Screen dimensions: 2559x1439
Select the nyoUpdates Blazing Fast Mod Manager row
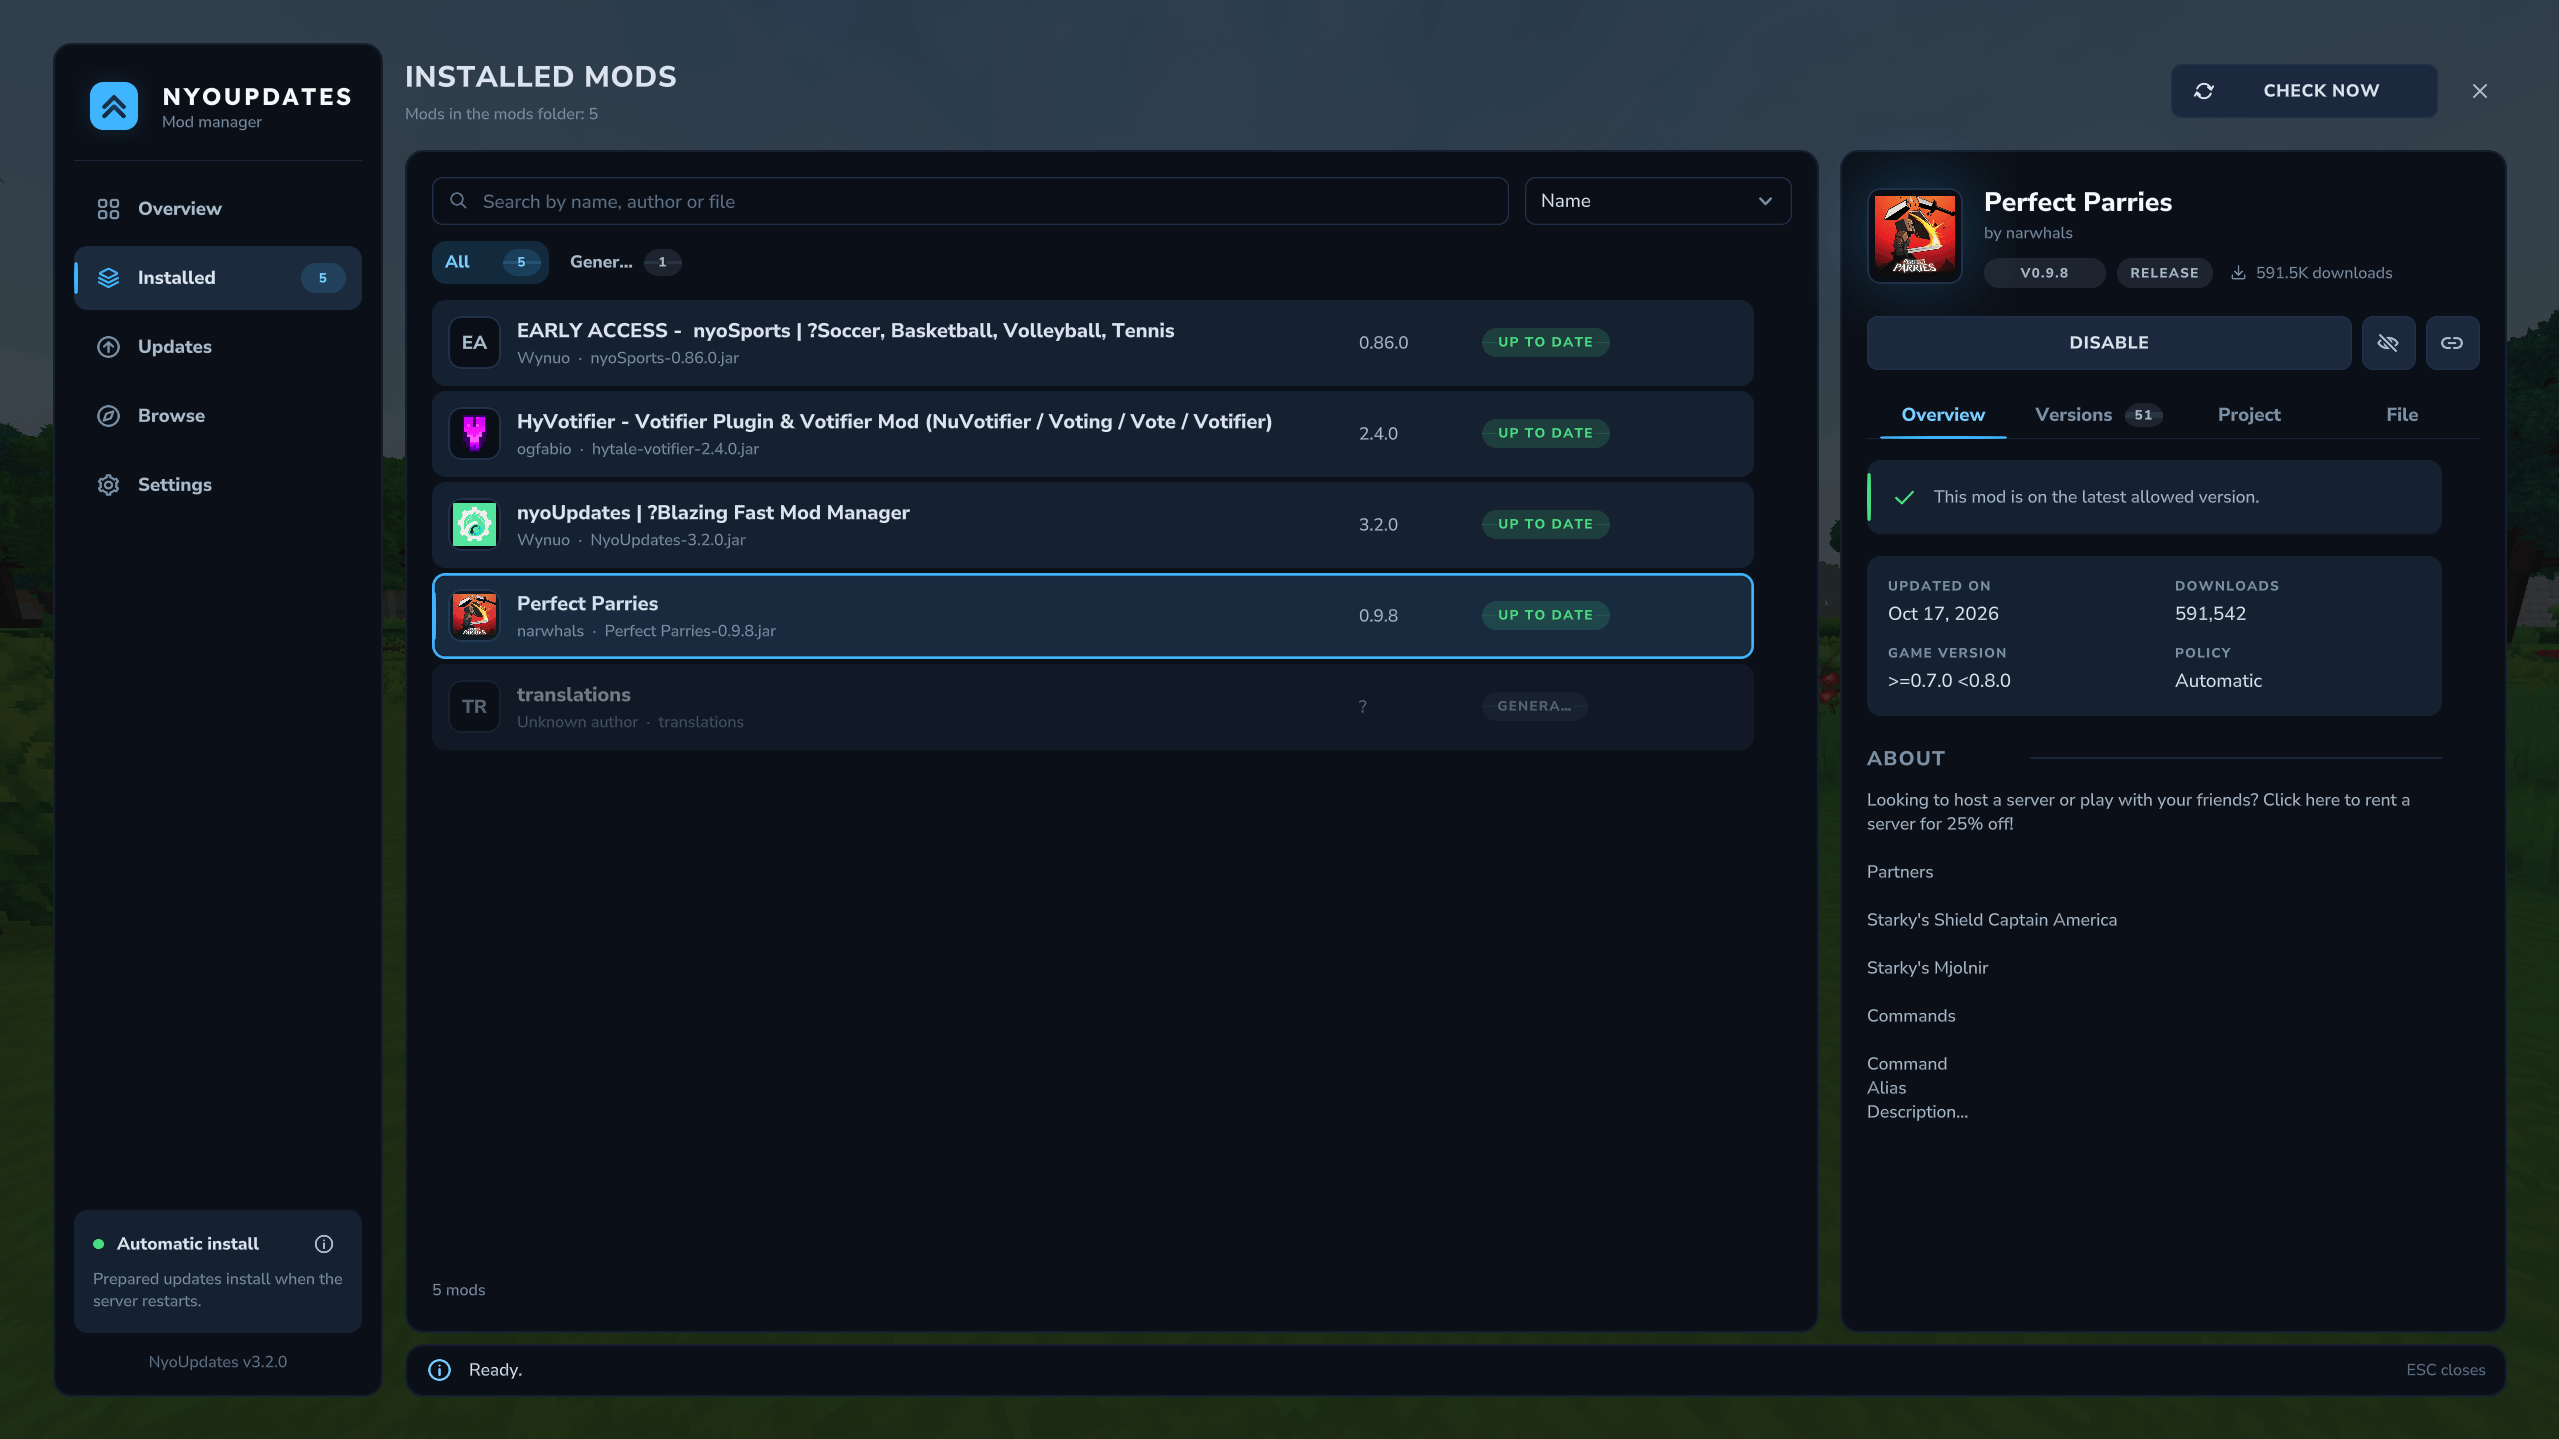pyautogui.click(x=1092, y=525)
